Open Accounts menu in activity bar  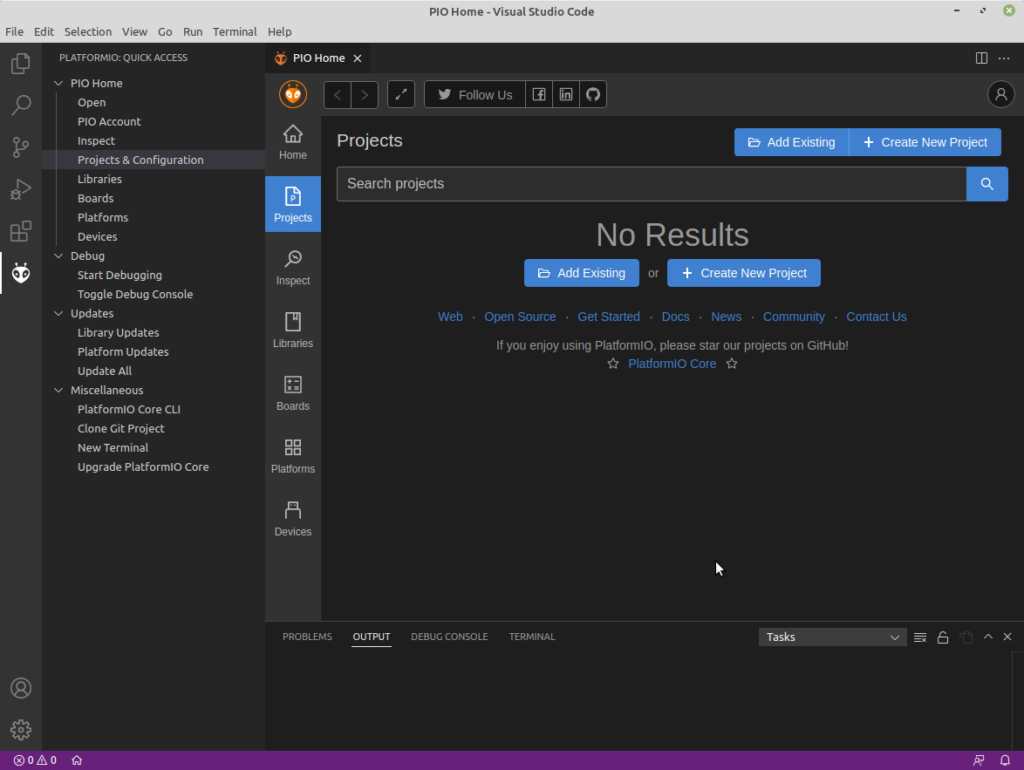tap(21, 688)
